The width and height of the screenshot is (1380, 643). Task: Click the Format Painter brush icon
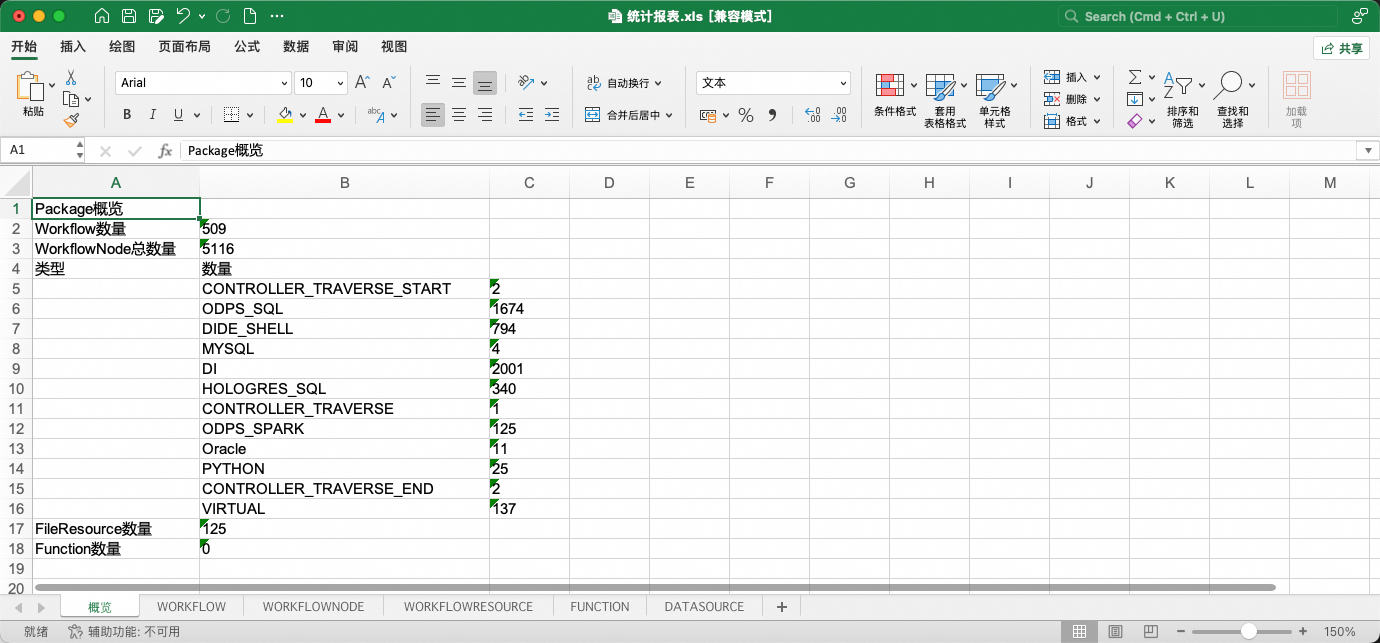point(71,120)
